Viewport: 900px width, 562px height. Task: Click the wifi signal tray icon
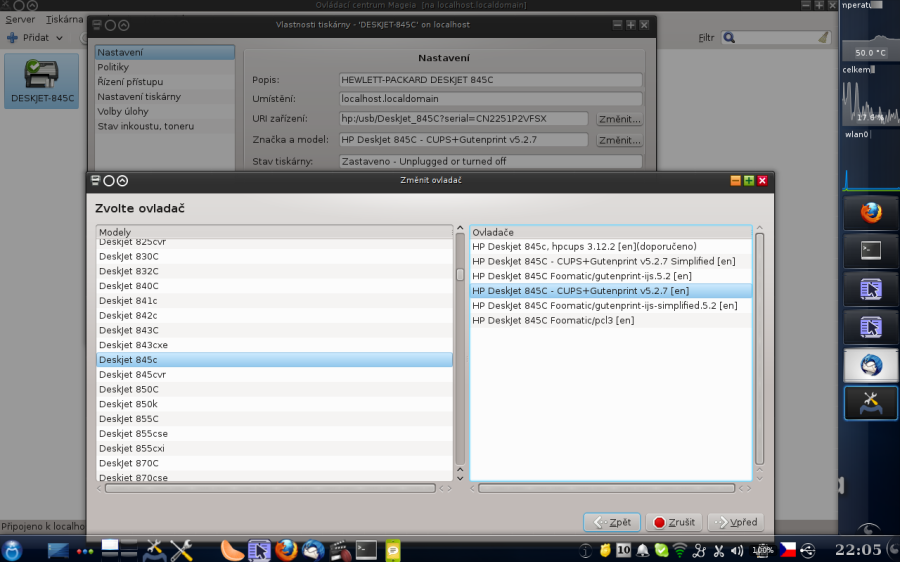[x=680, y=551]
